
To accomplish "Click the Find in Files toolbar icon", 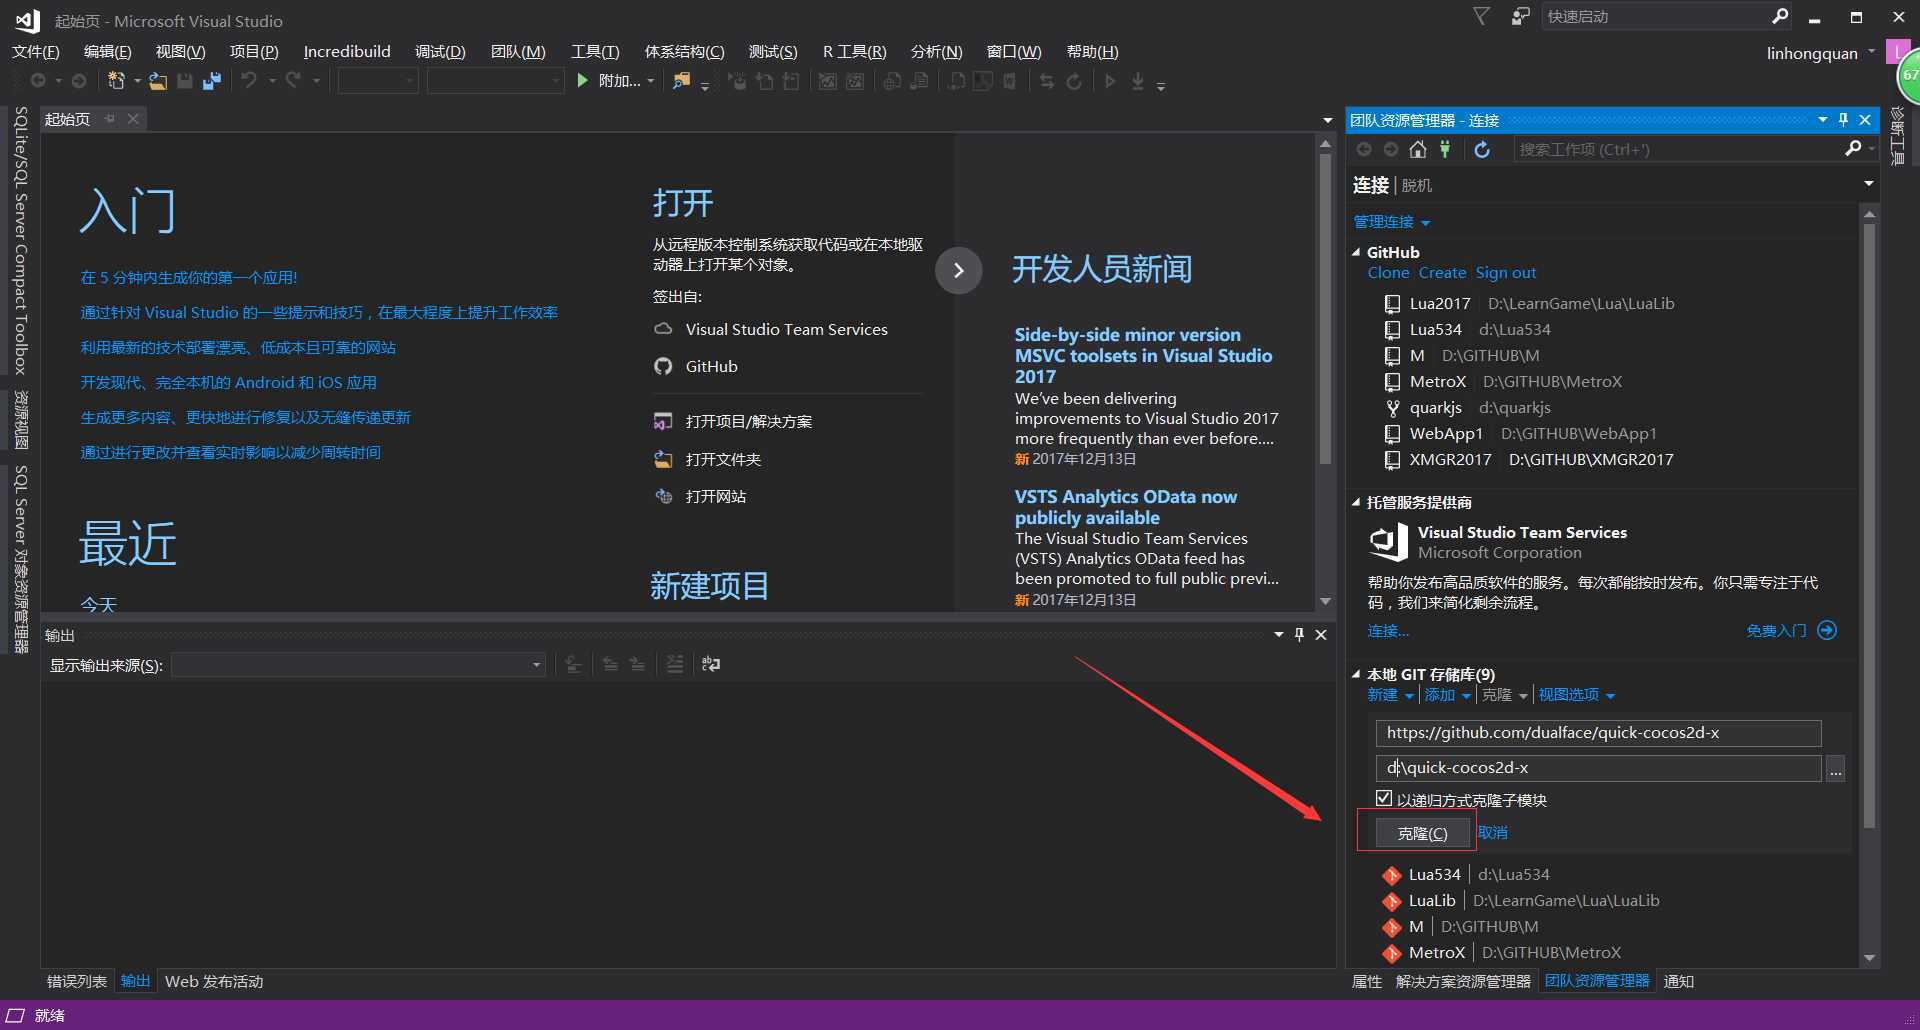I will point(681,81).
